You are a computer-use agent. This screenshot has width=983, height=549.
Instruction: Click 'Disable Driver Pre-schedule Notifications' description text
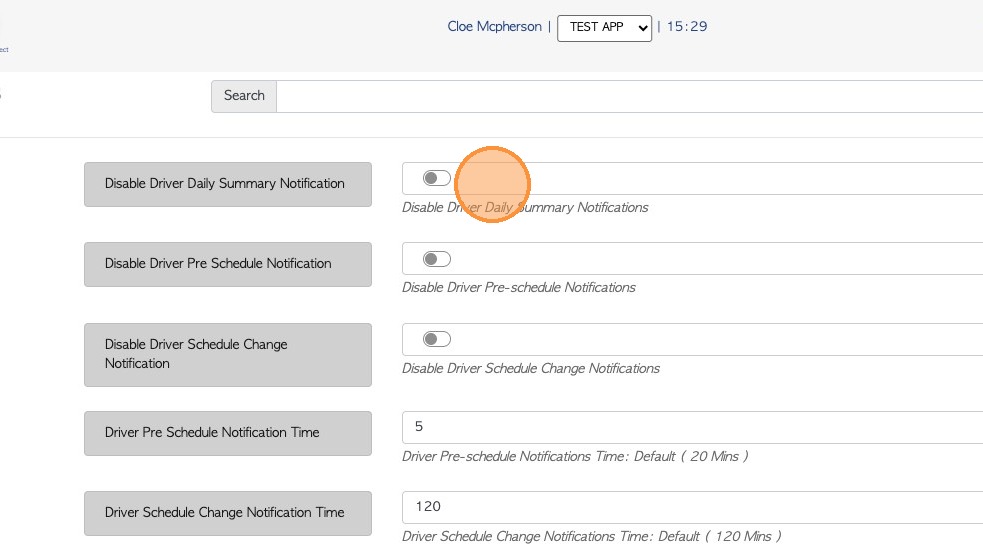[518, 288]
